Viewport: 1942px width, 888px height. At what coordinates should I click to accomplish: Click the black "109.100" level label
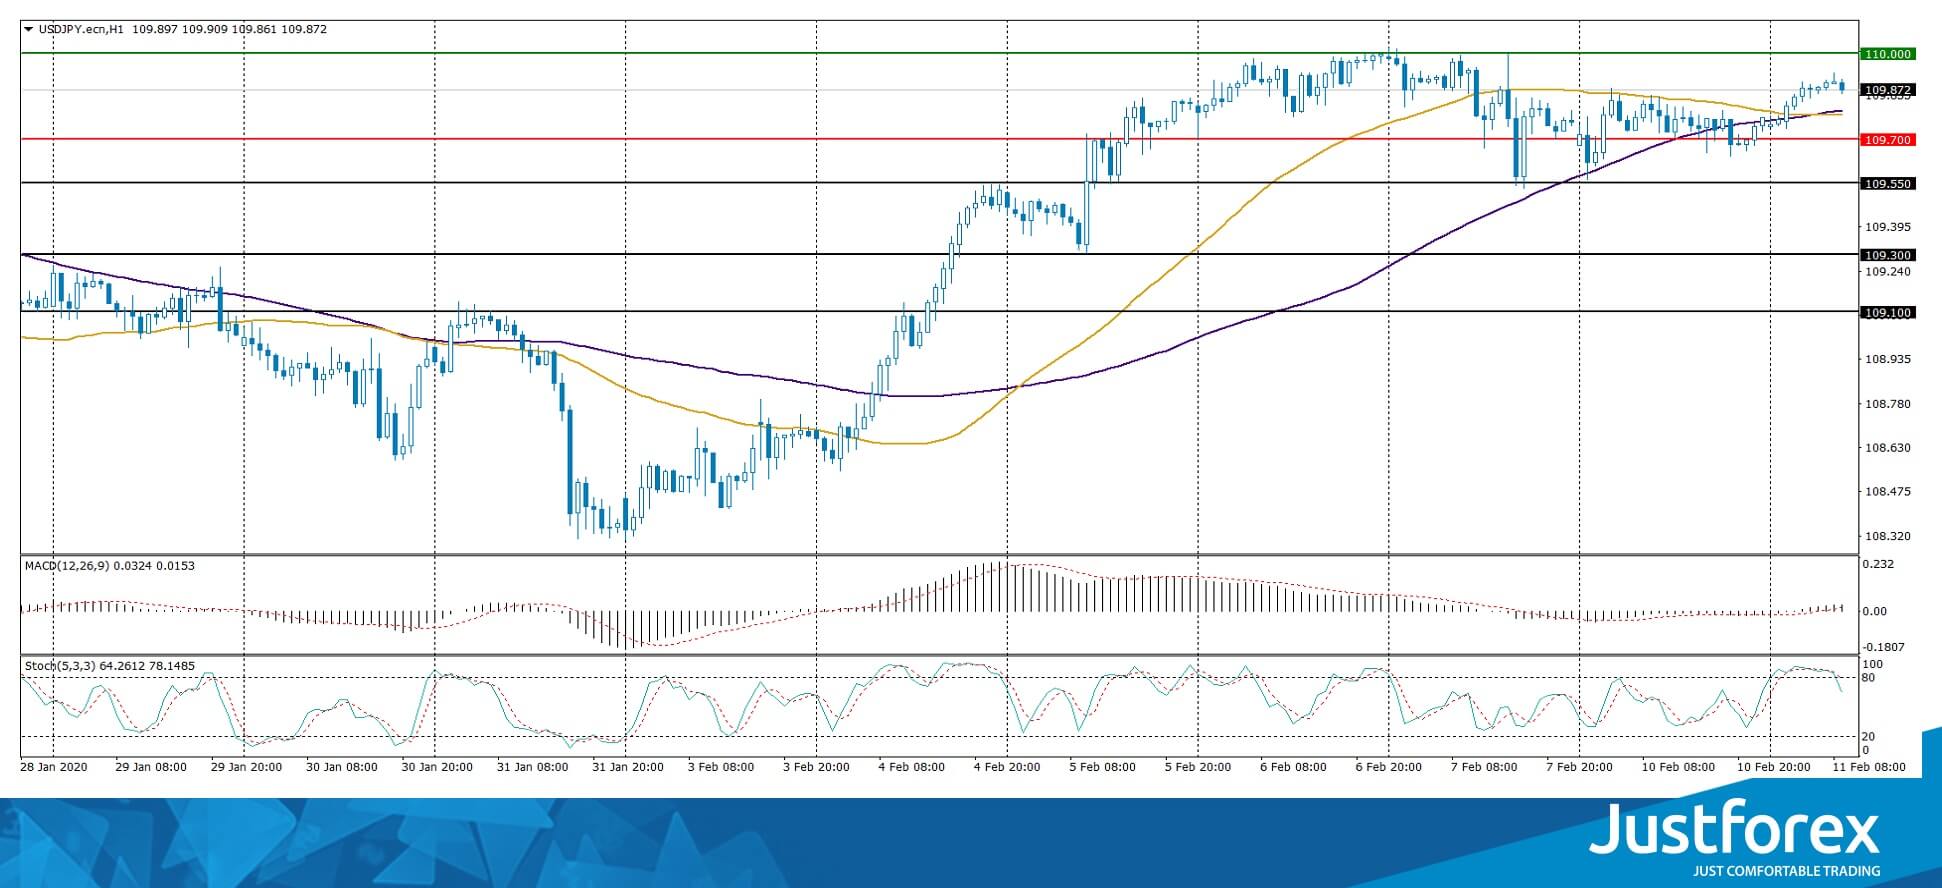[x=1887, y=313]
